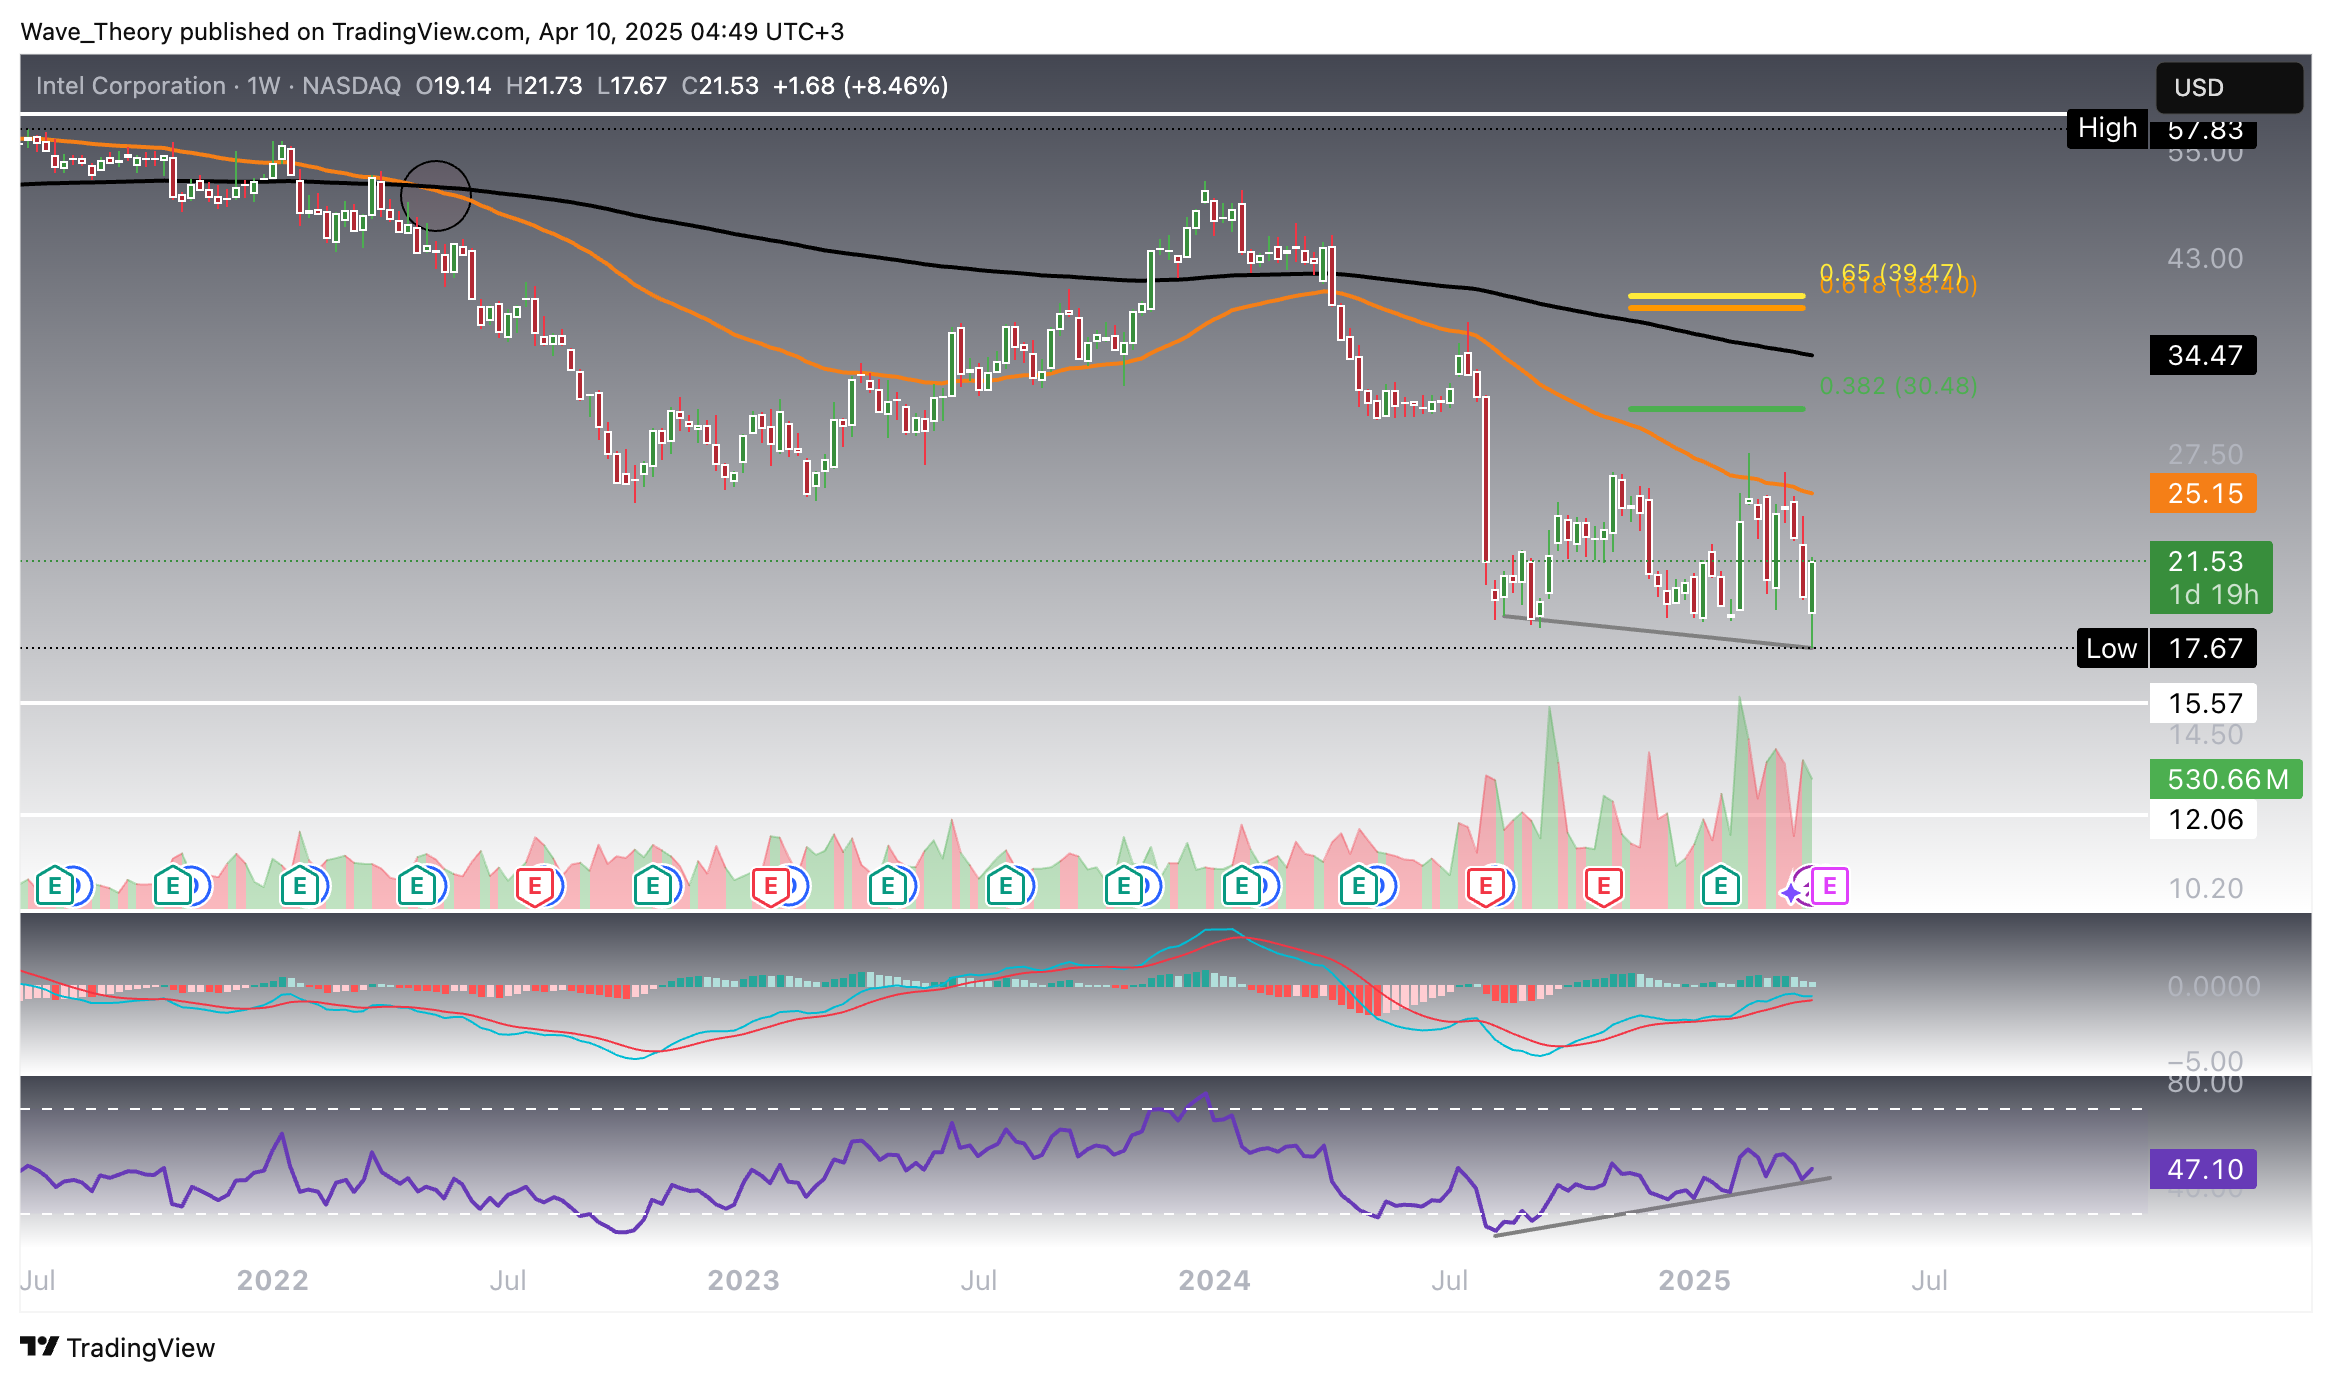2332x1382 pixels.
Task: Click the closing value C21.53 in header
Action: pos(720,86)
